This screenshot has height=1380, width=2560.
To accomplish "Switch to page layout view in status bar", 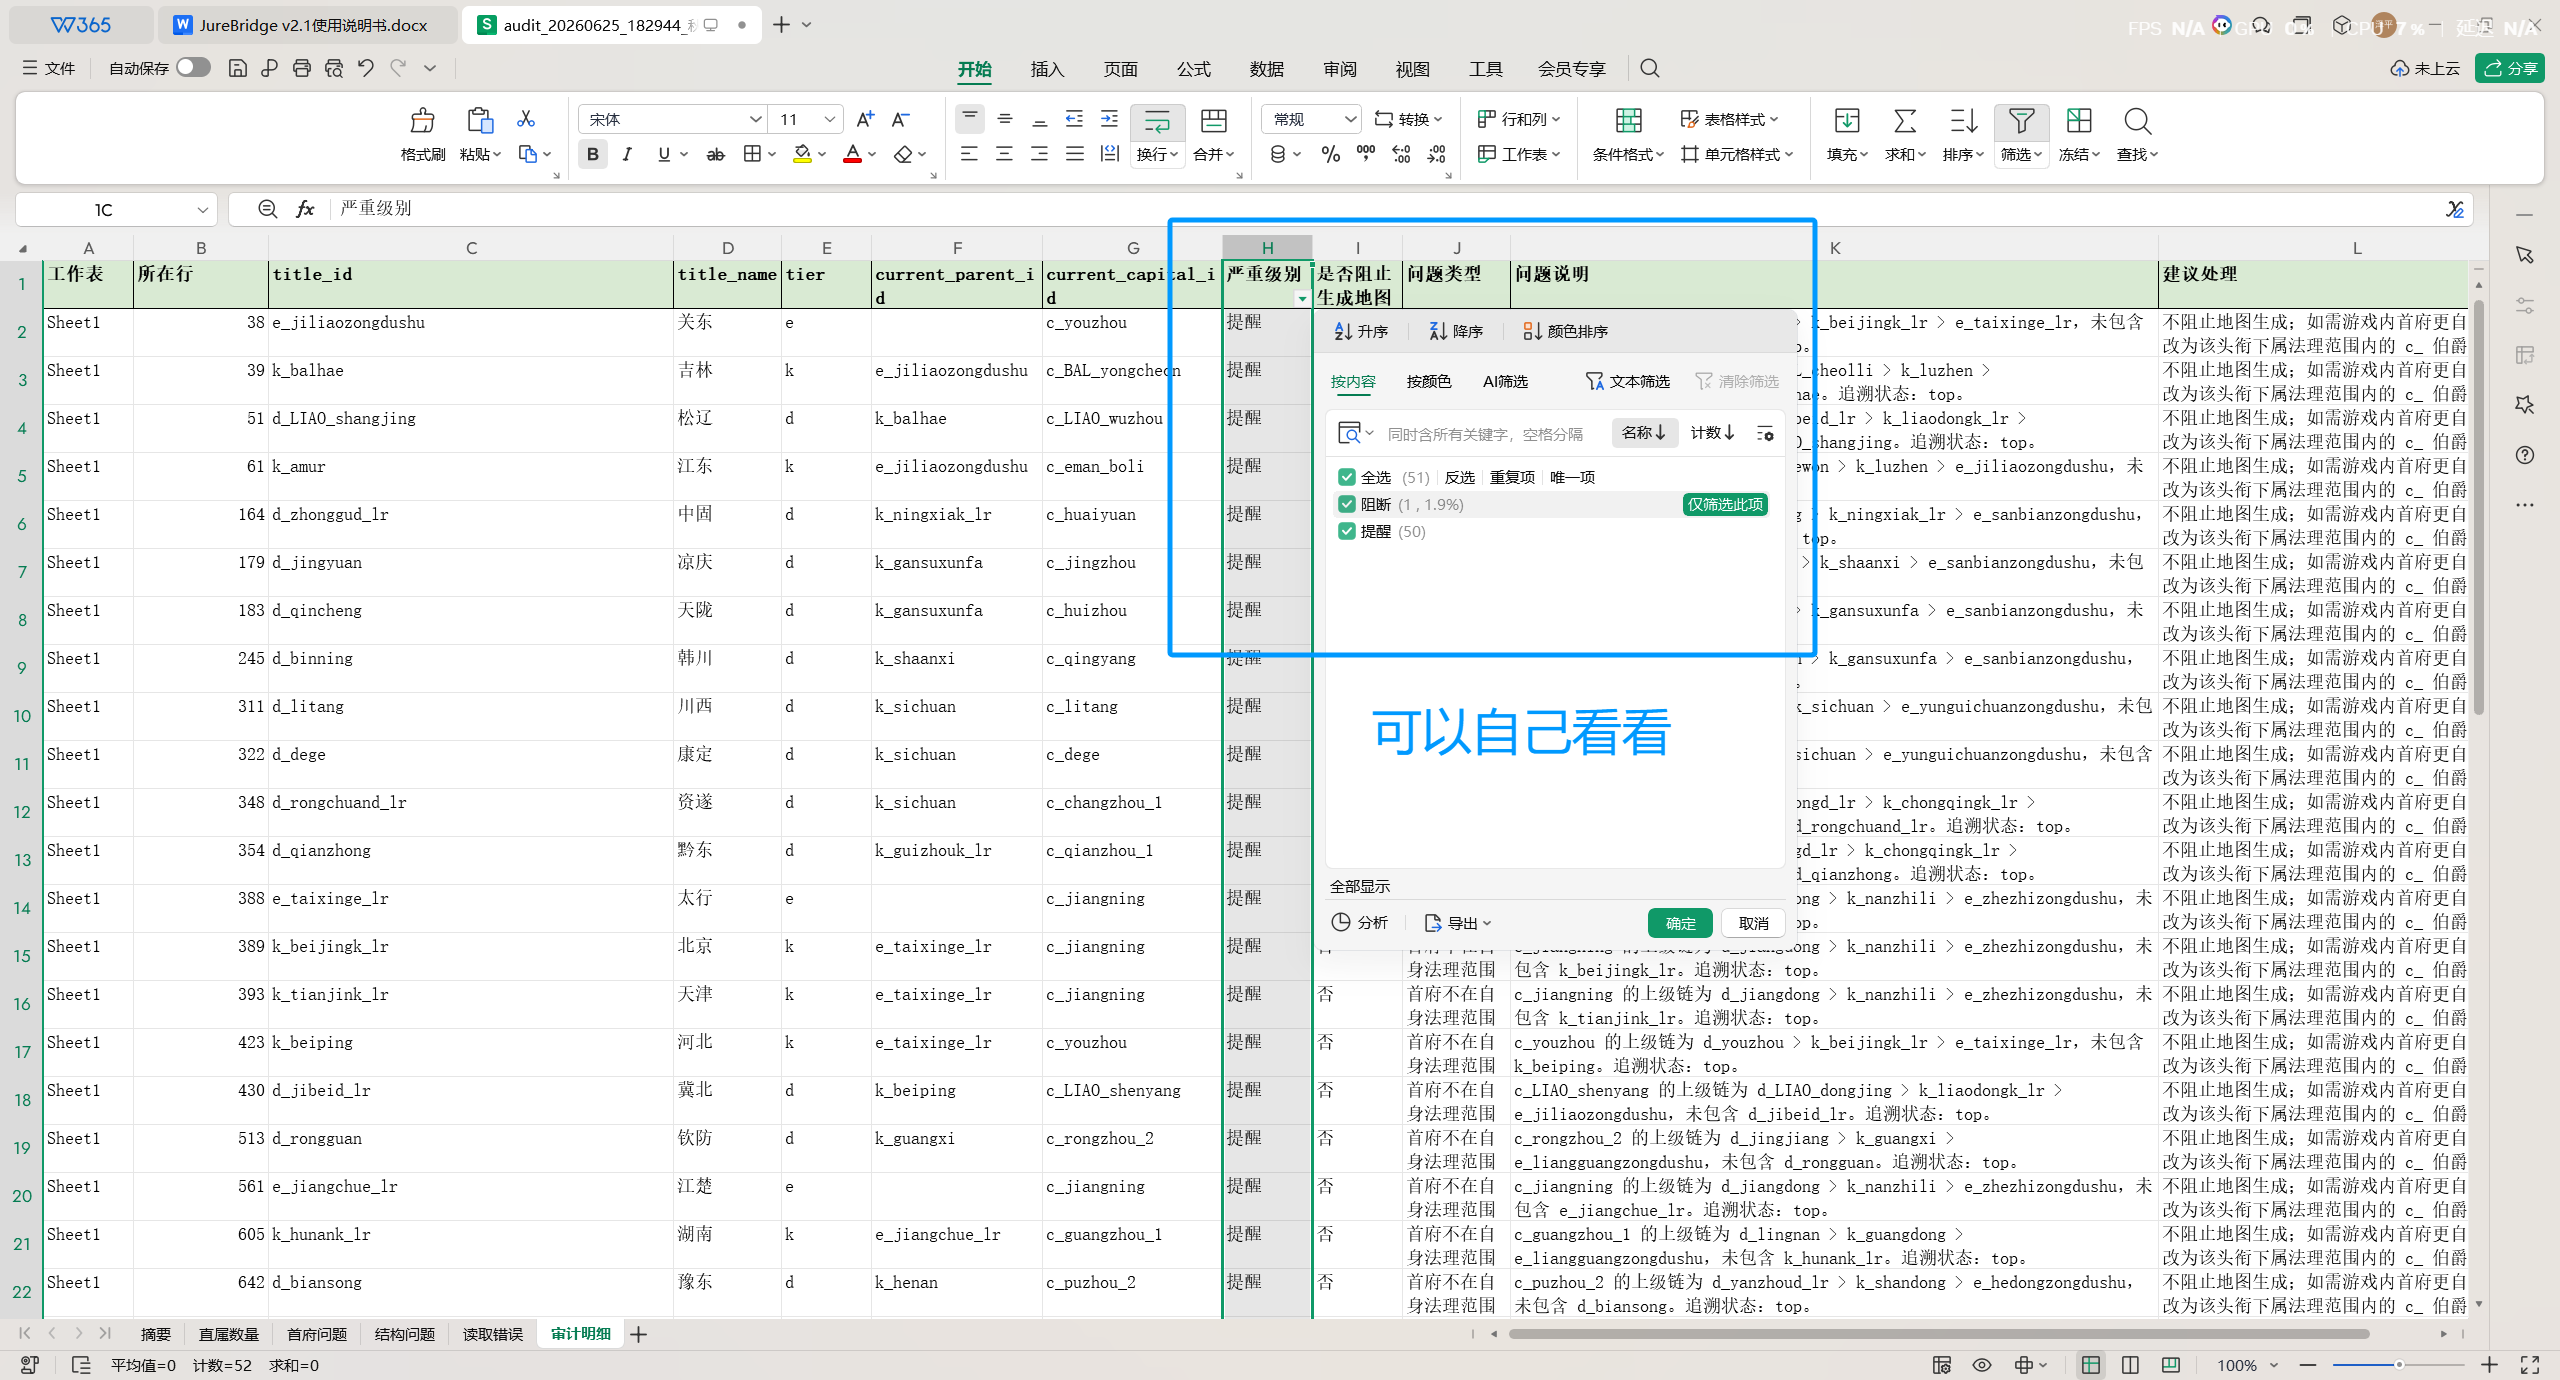I will tap(2130, 1365).
